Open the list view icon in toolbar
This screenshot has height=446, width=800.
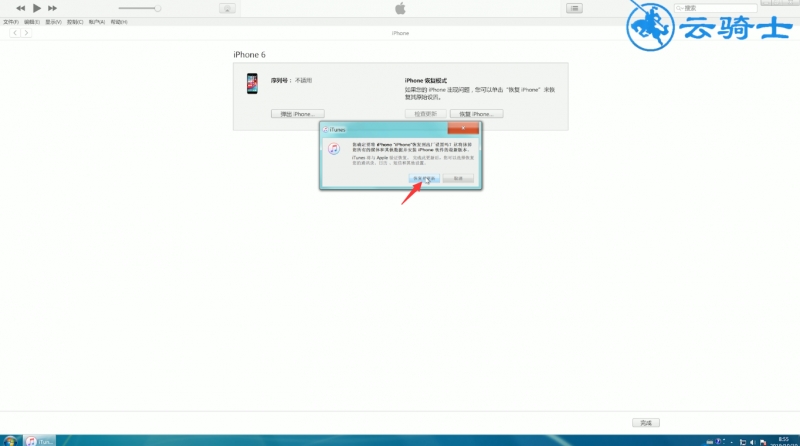[574, 8]
